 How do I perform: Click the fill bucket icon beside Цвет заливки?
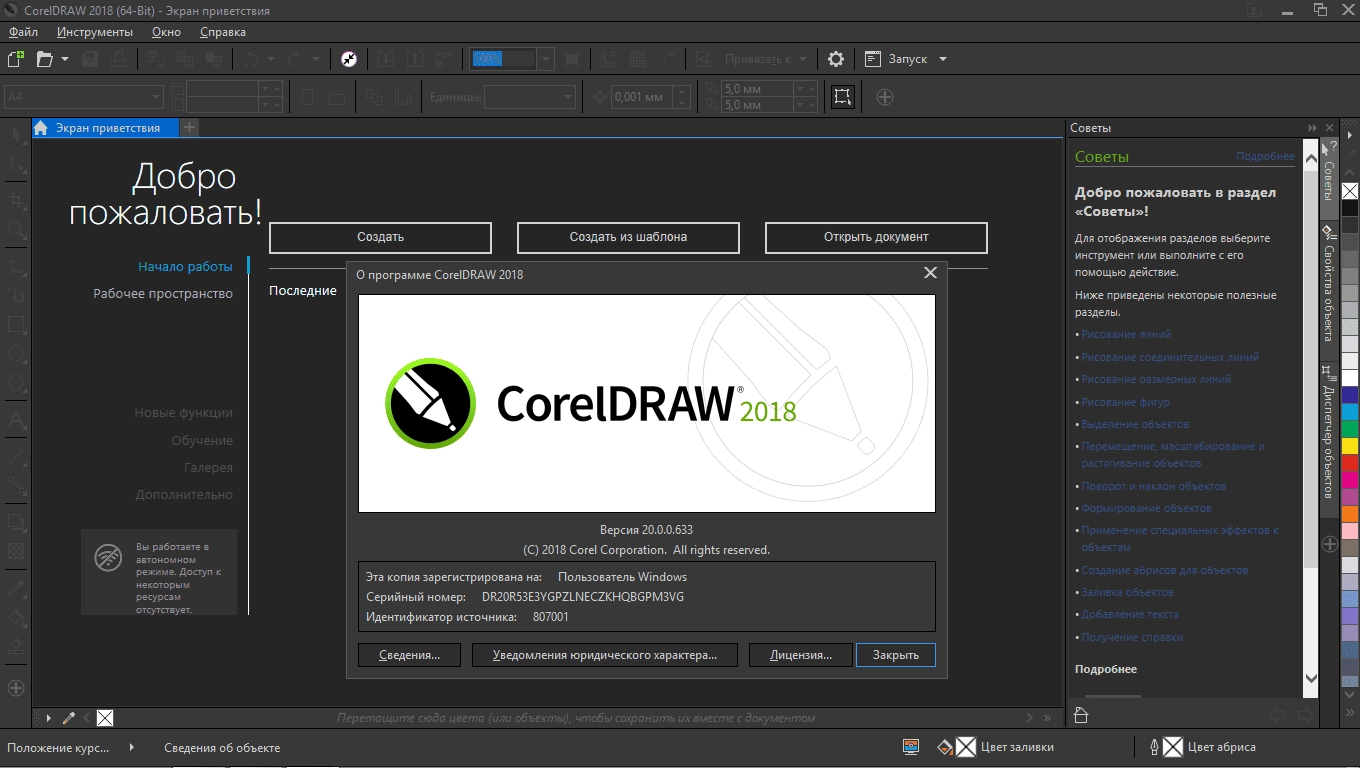(x=945, y=747)
